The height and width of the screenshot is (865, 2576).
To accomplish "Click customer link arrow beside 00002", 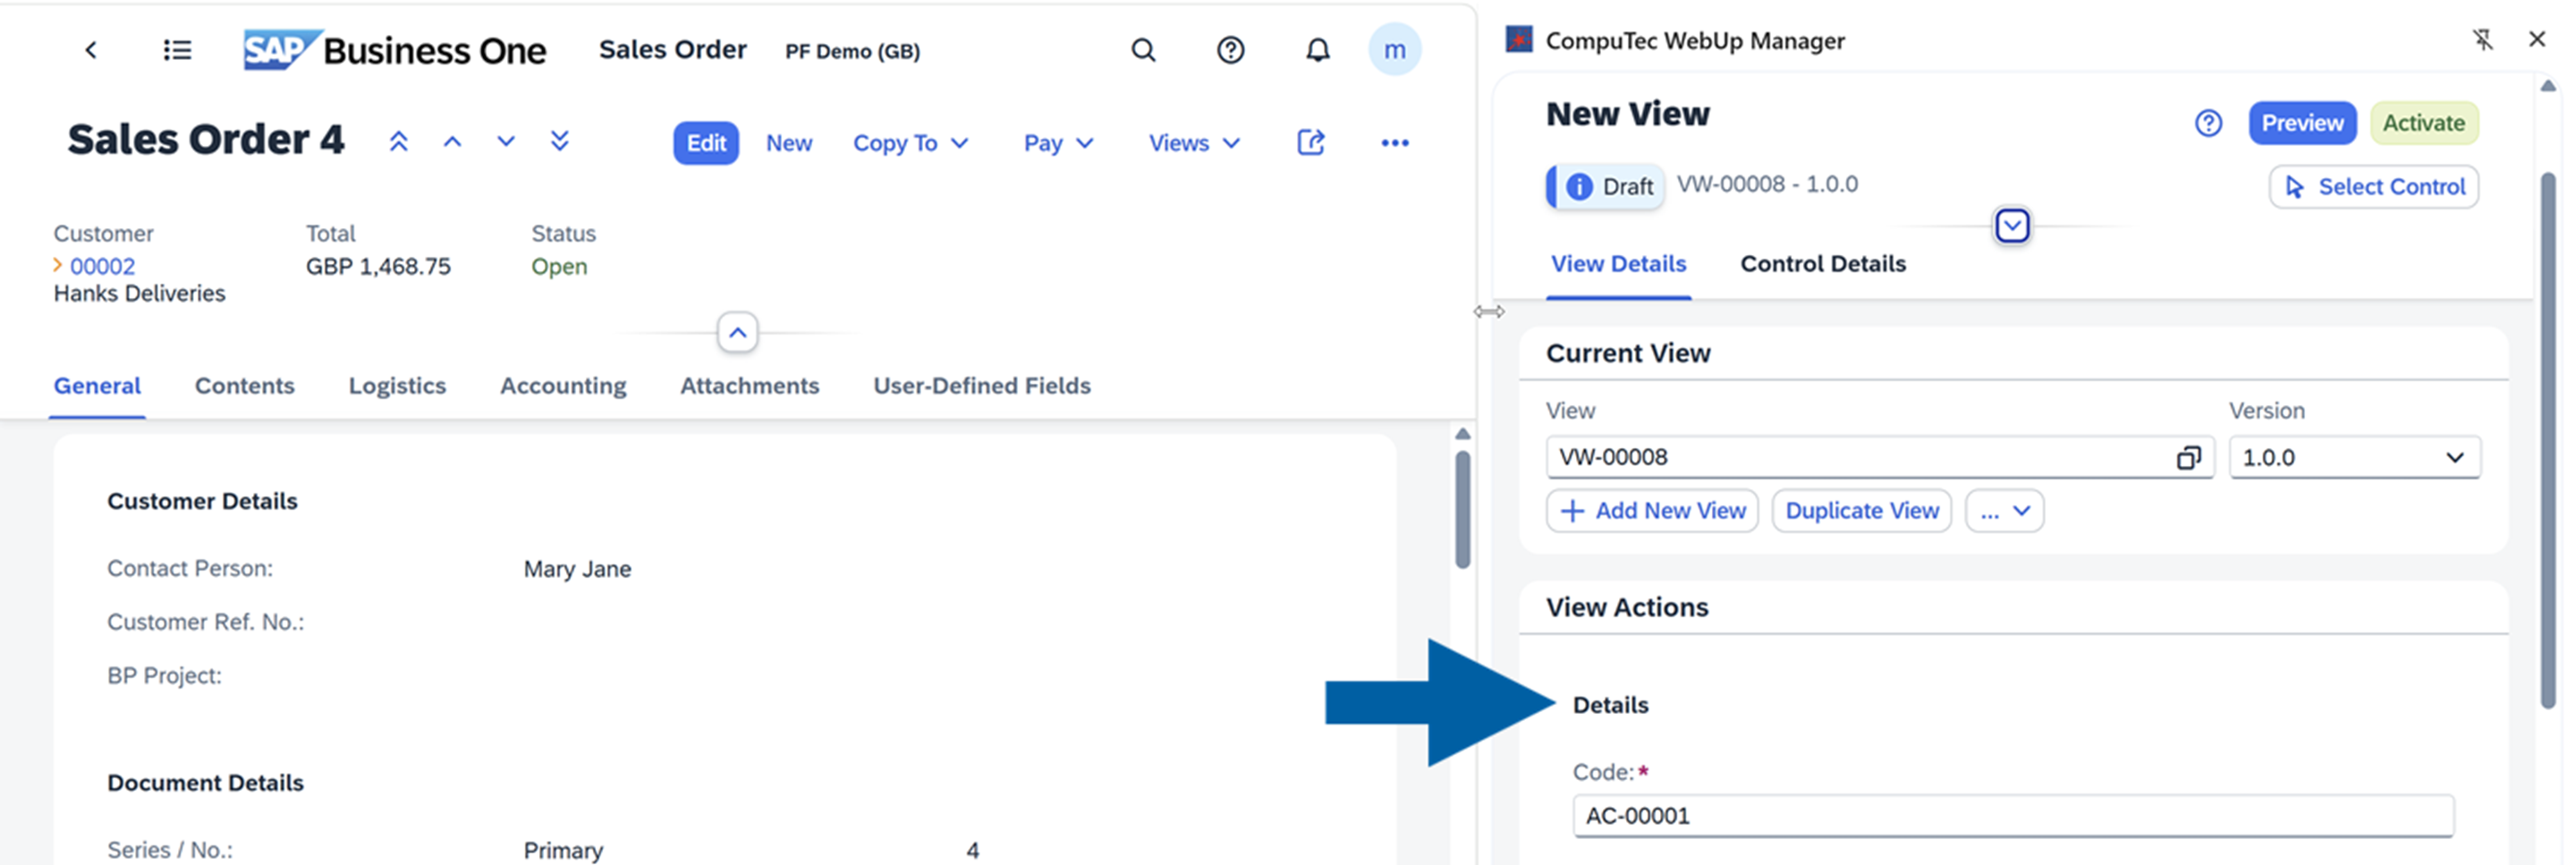I will 58,265.
